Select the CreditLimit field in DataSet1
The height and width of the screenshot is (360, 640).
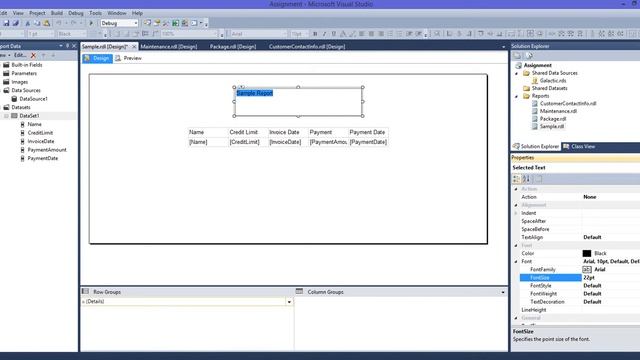(40, 133)
